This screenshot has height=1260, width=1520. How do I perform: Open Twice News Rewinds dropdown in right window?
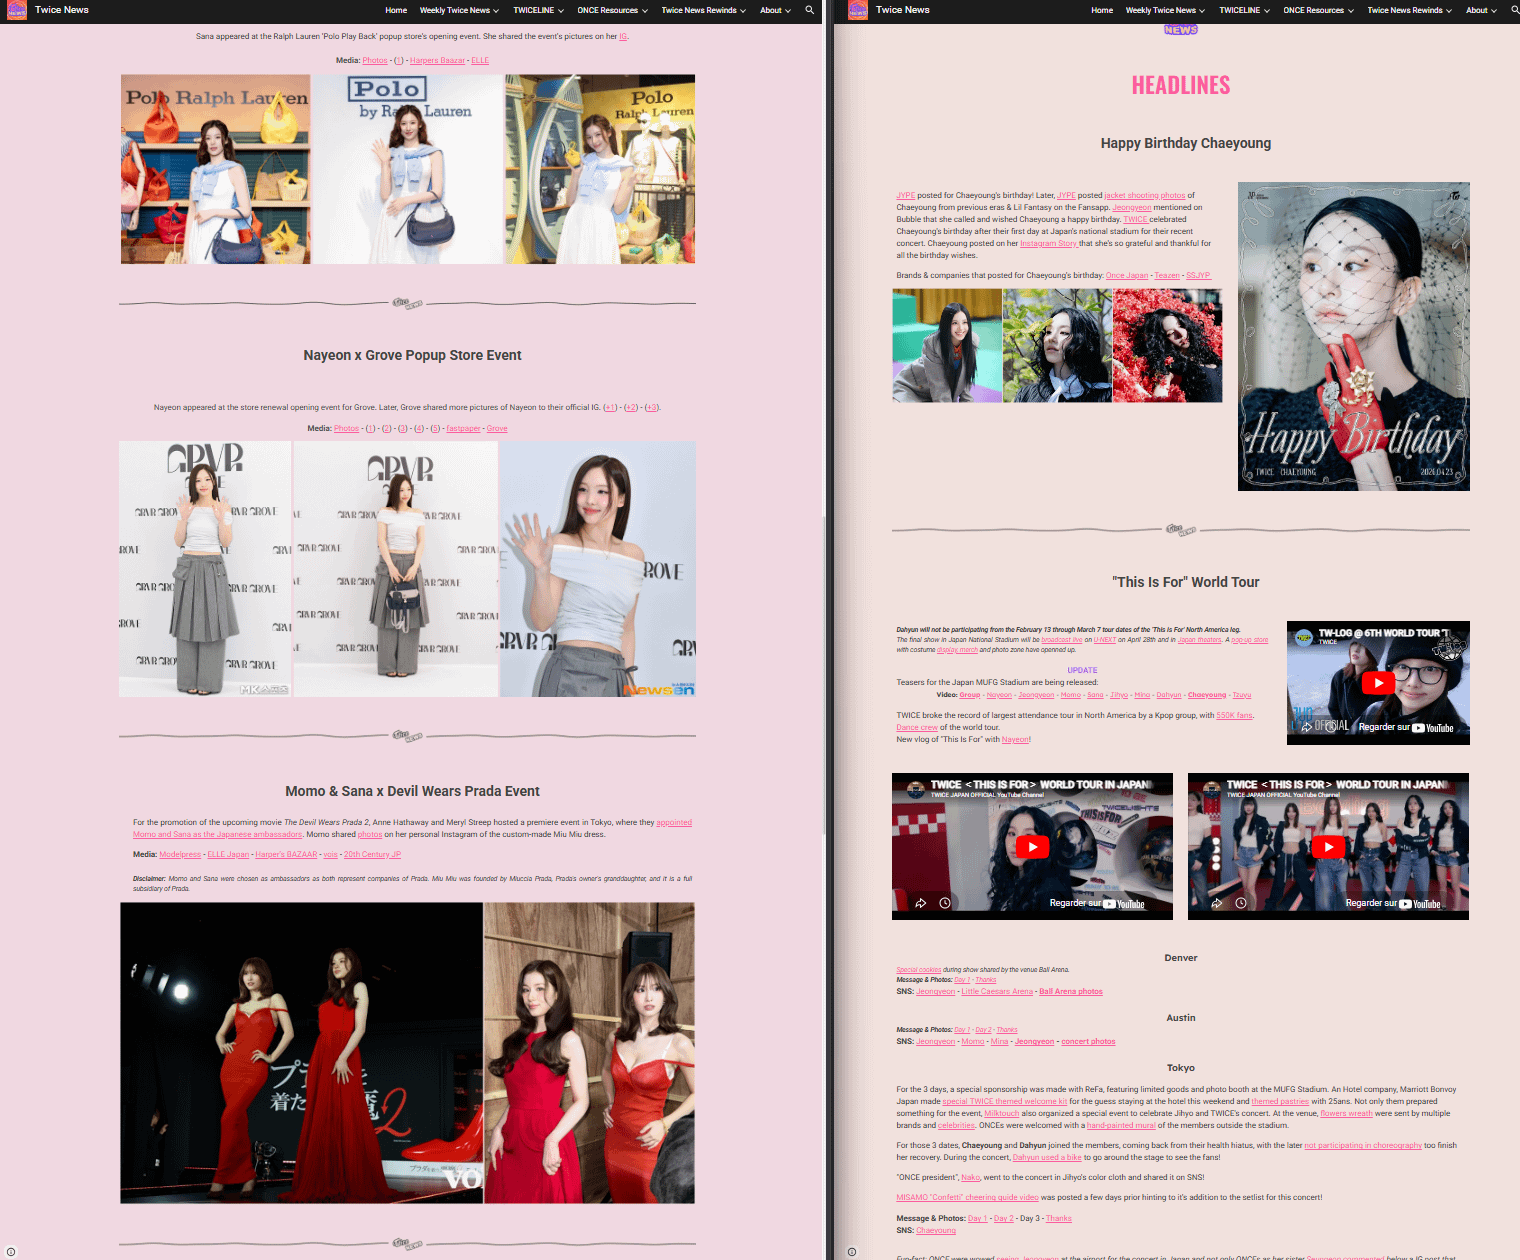coord(1409,10)
